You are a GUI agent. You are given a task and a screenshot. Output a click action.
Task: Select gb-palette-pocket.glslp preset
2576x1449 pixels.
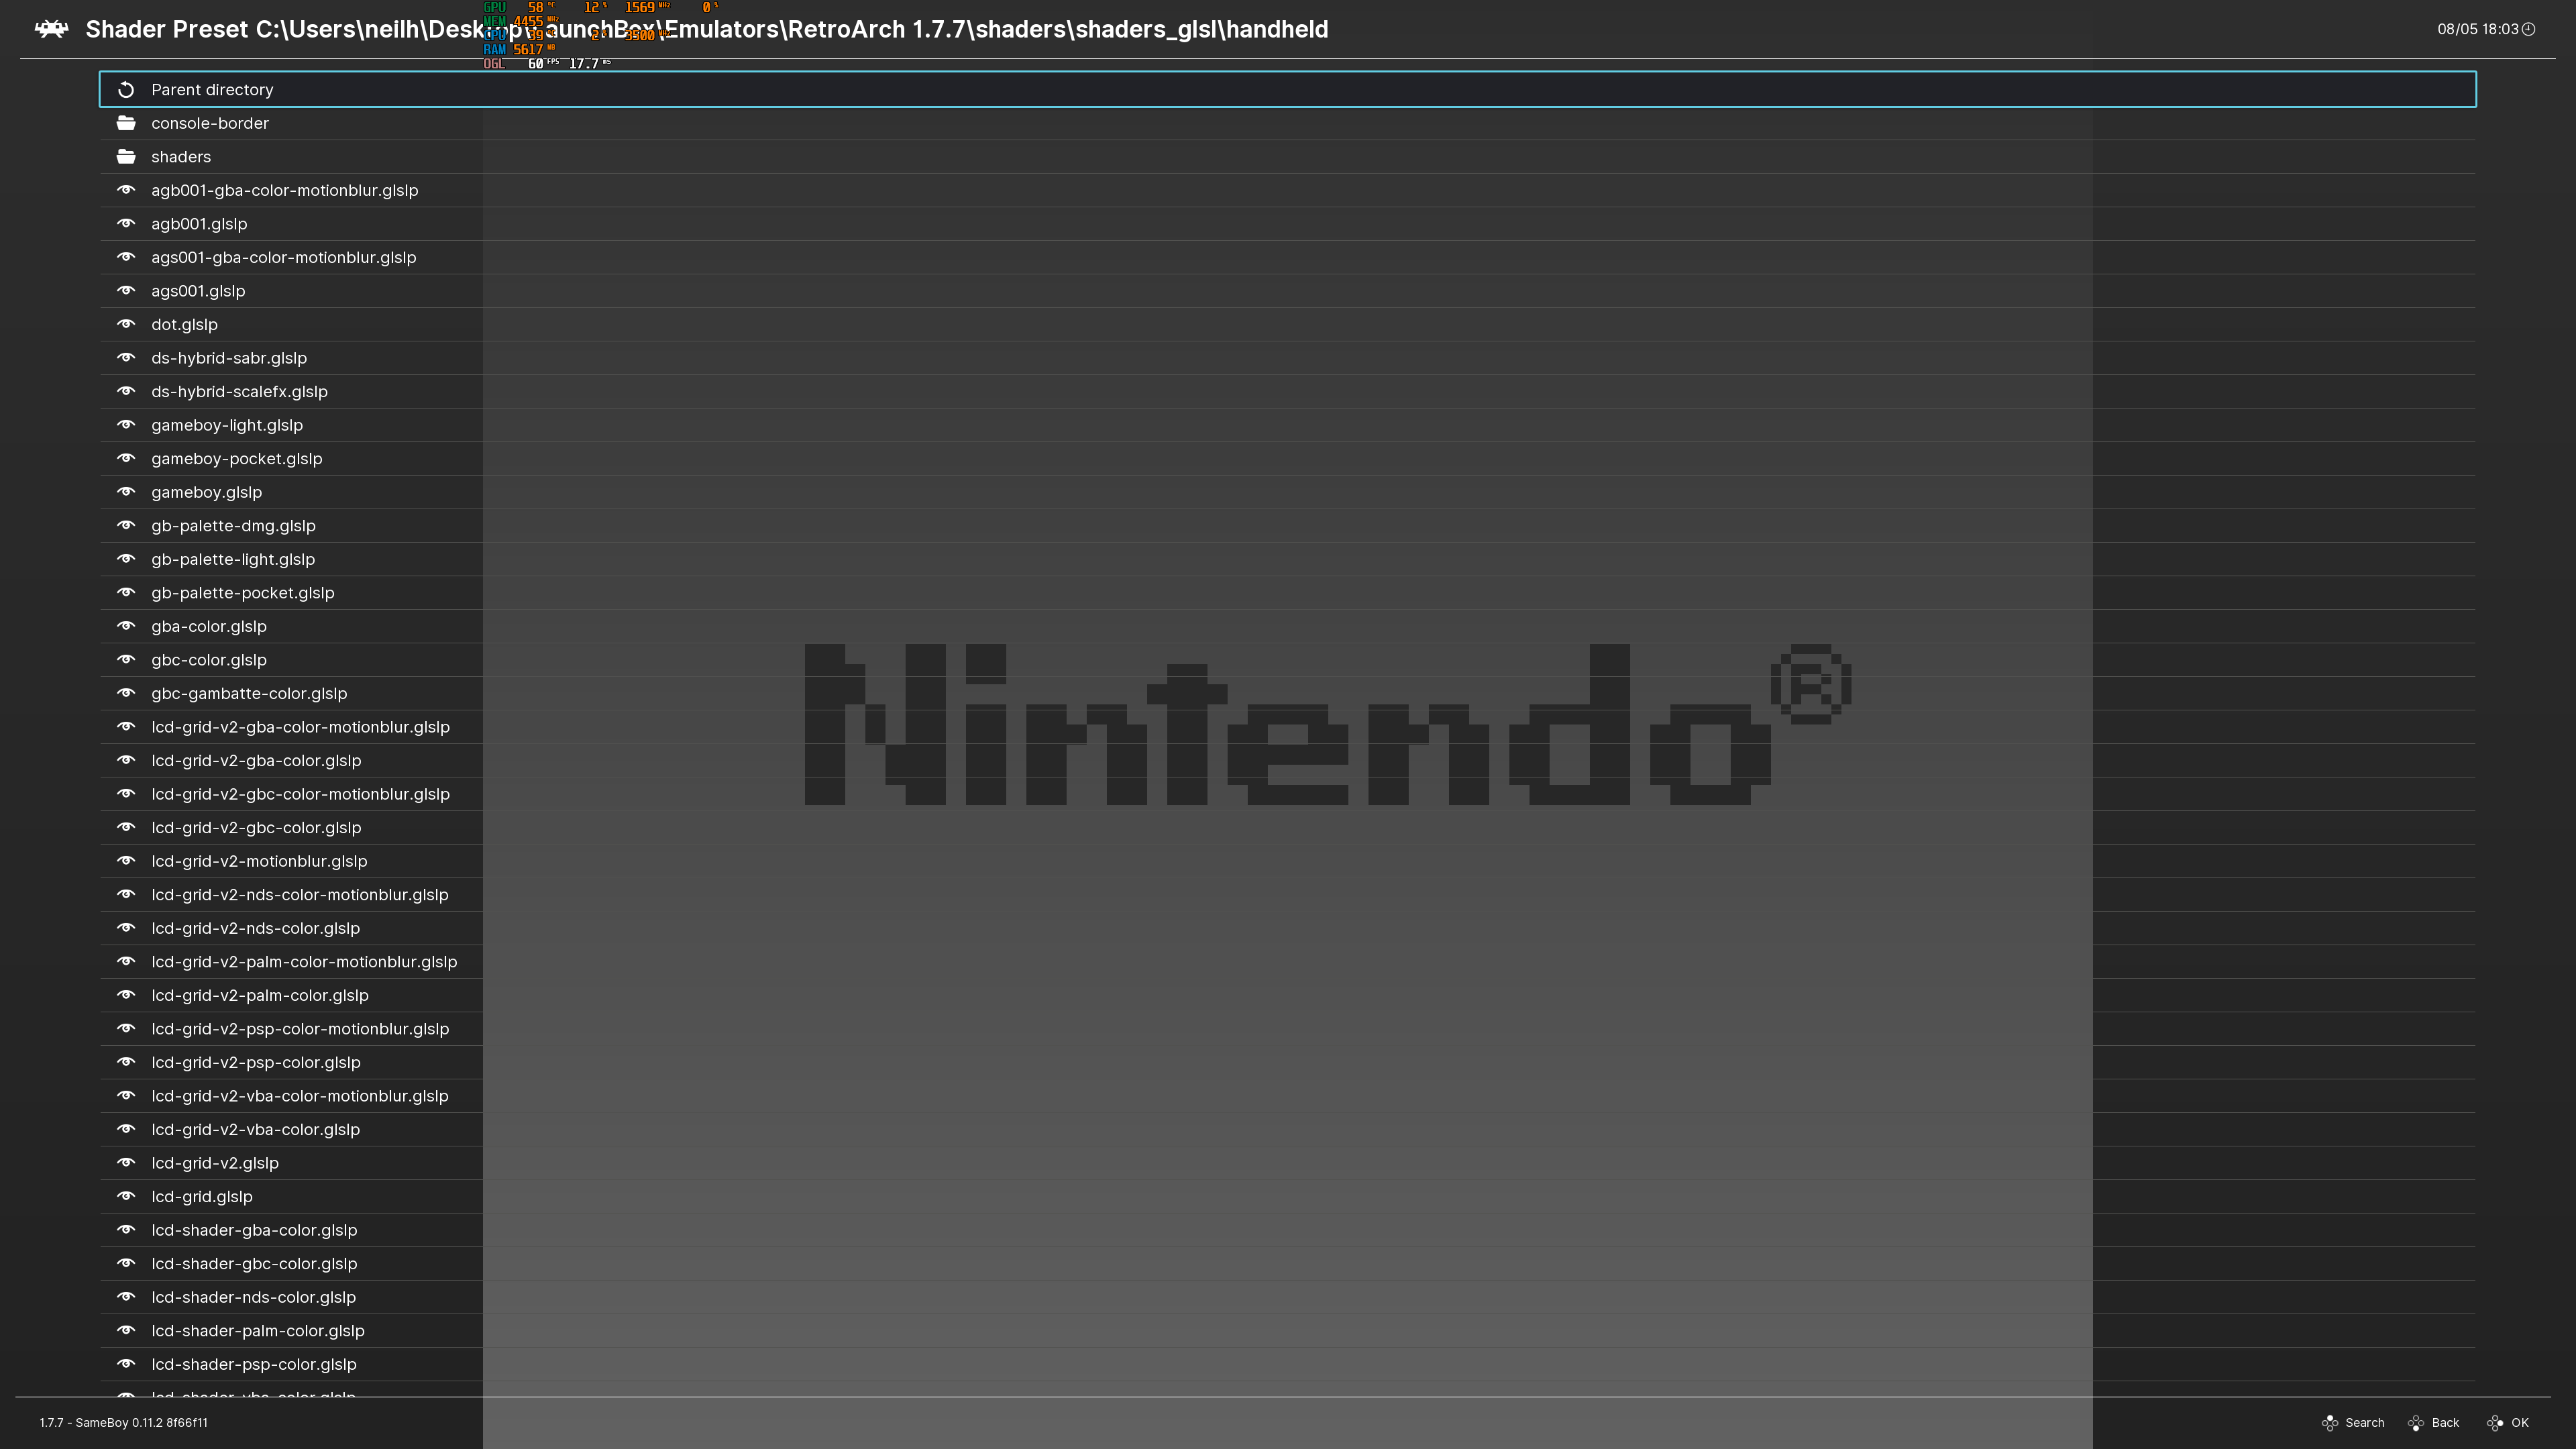click(1287, 592)
